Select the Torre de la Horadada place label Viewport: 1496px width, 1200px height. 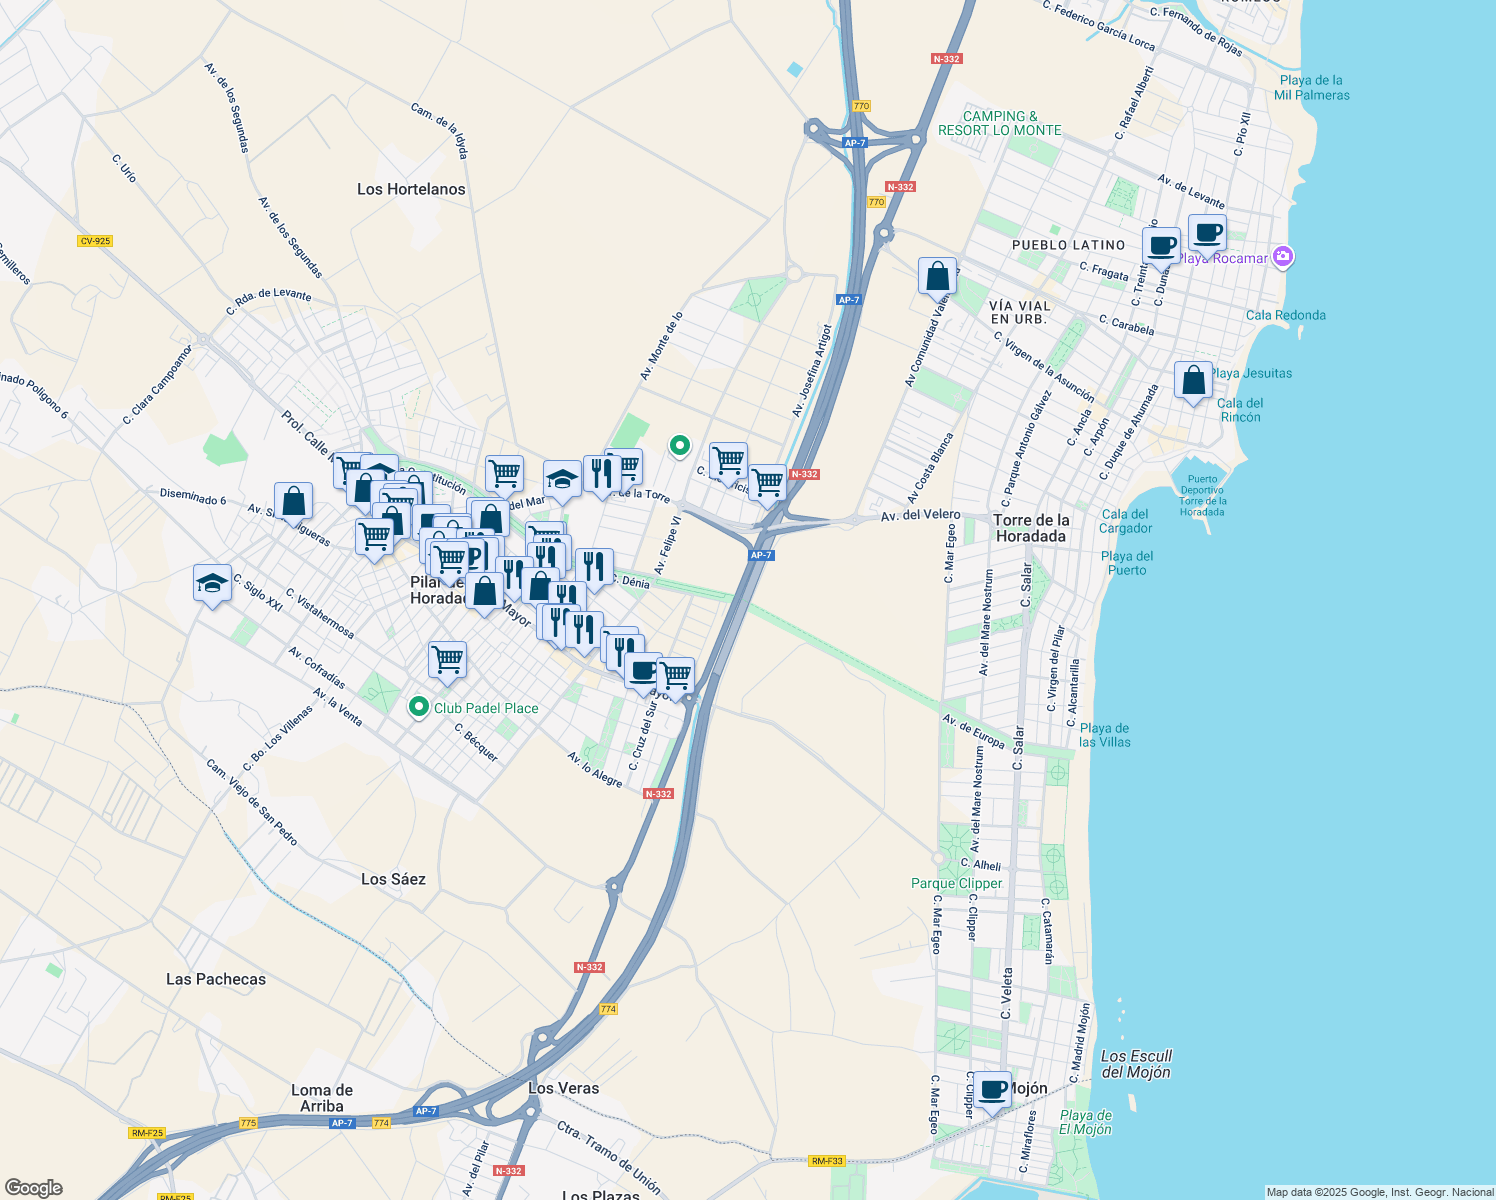tap(1030, 528)
